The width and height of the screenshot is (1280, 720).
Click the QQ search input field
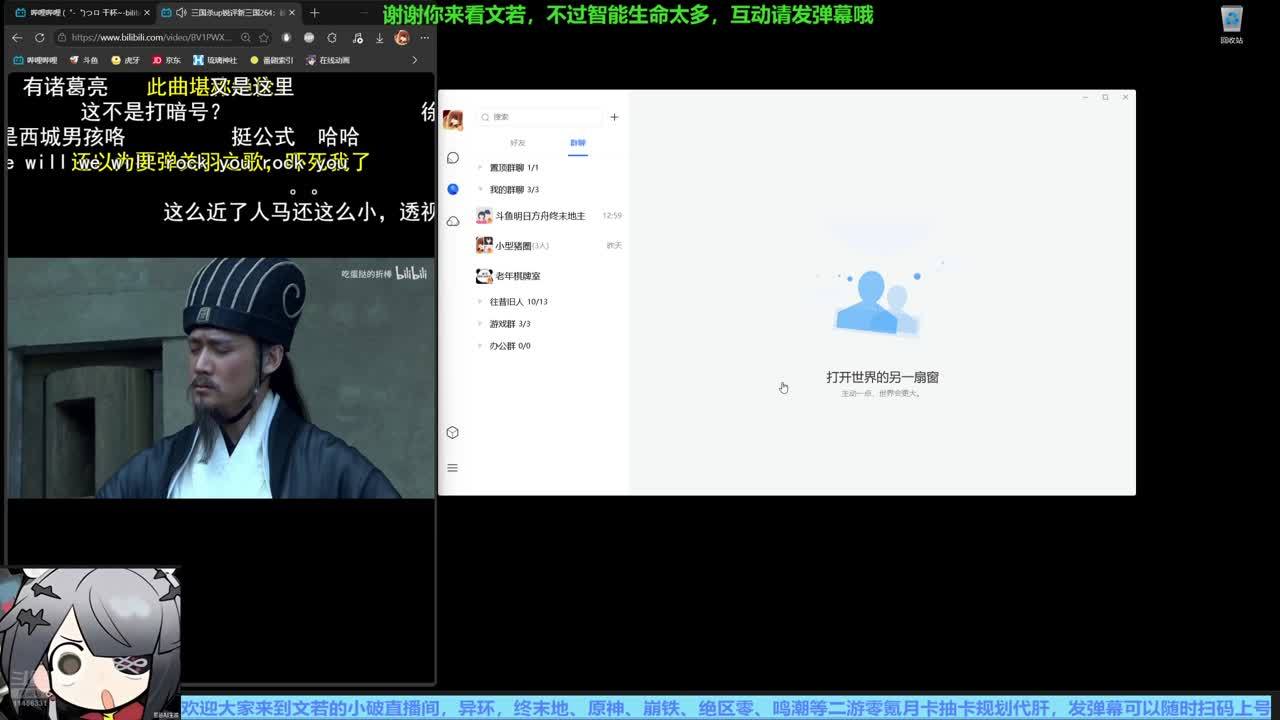(540, 117)
